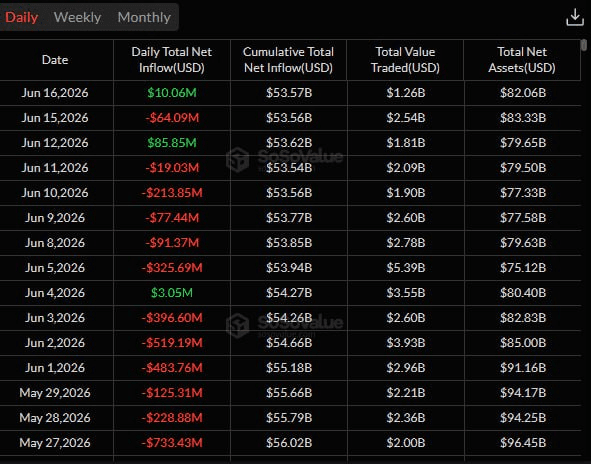Viewport: 591px width, 464px height.
Task: Select the May 27,2026 date cell
Action: tap(55, 443)
